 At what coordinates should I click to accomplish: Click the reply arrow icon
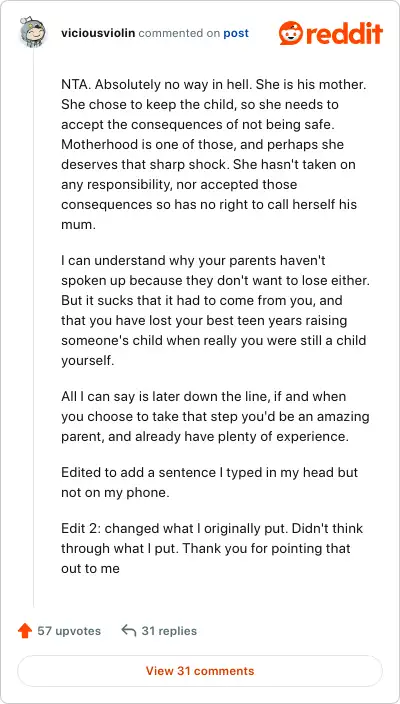tap(128, 631)
